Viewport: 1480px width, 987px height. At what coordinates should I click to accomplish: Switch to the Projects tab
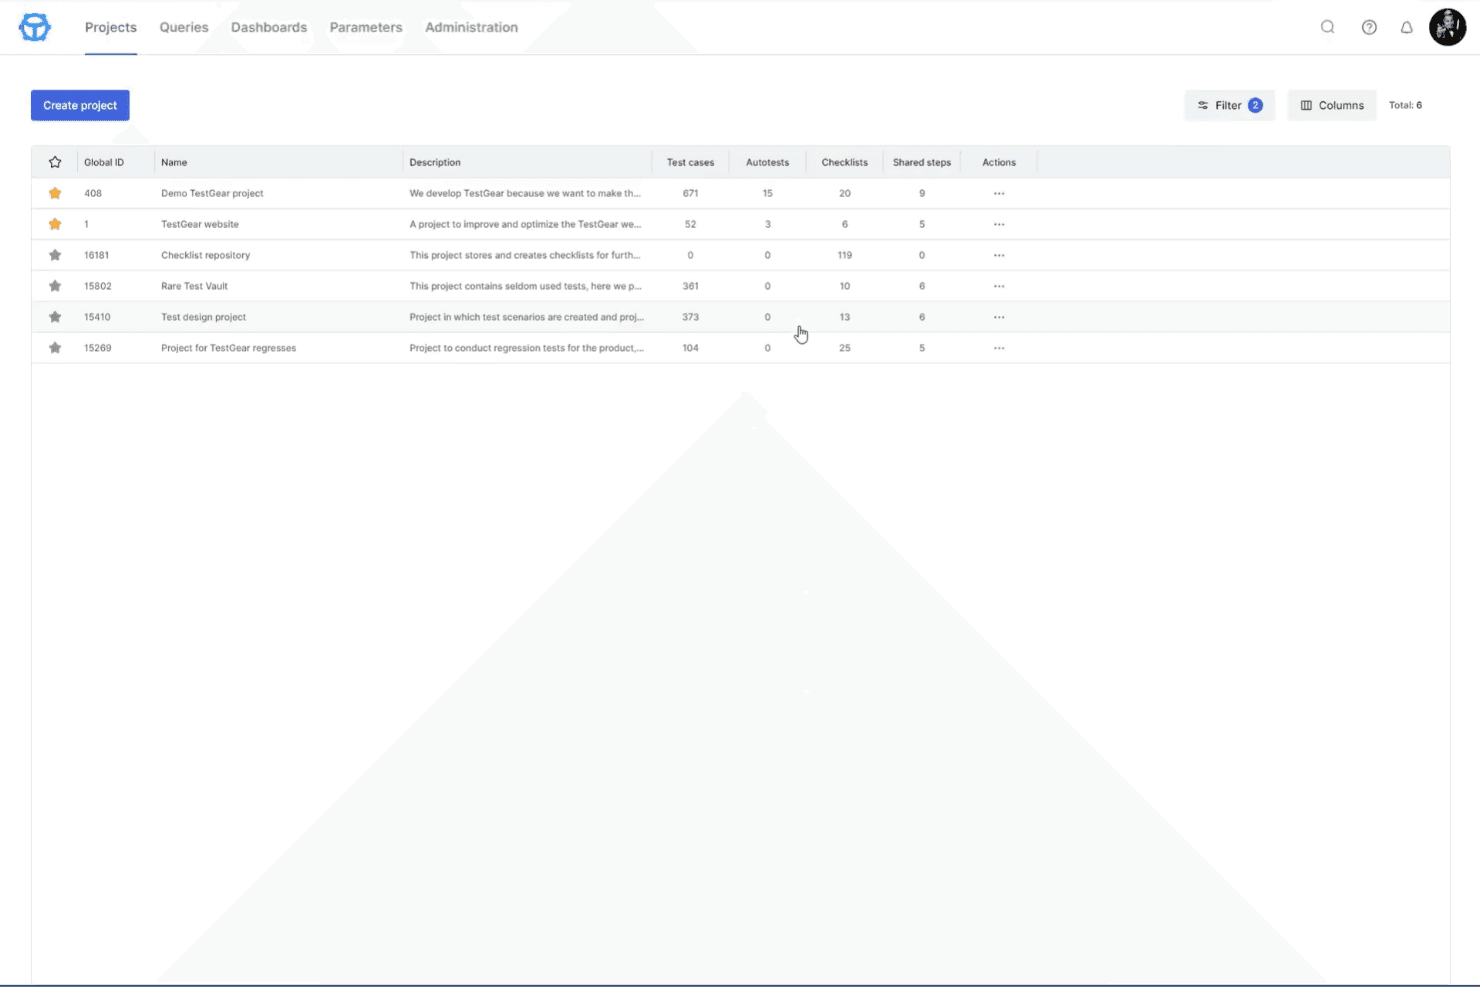[x=111, y=27]
